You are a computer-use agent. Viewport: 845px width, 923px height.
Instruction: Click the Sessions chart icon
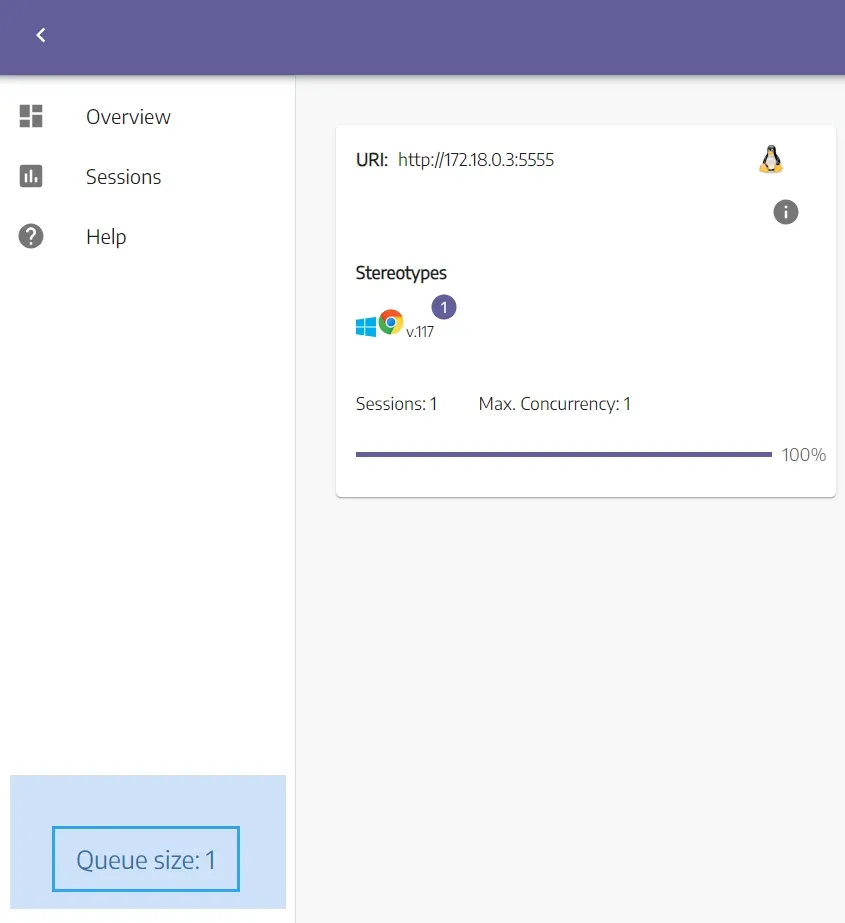coord(30,176)
